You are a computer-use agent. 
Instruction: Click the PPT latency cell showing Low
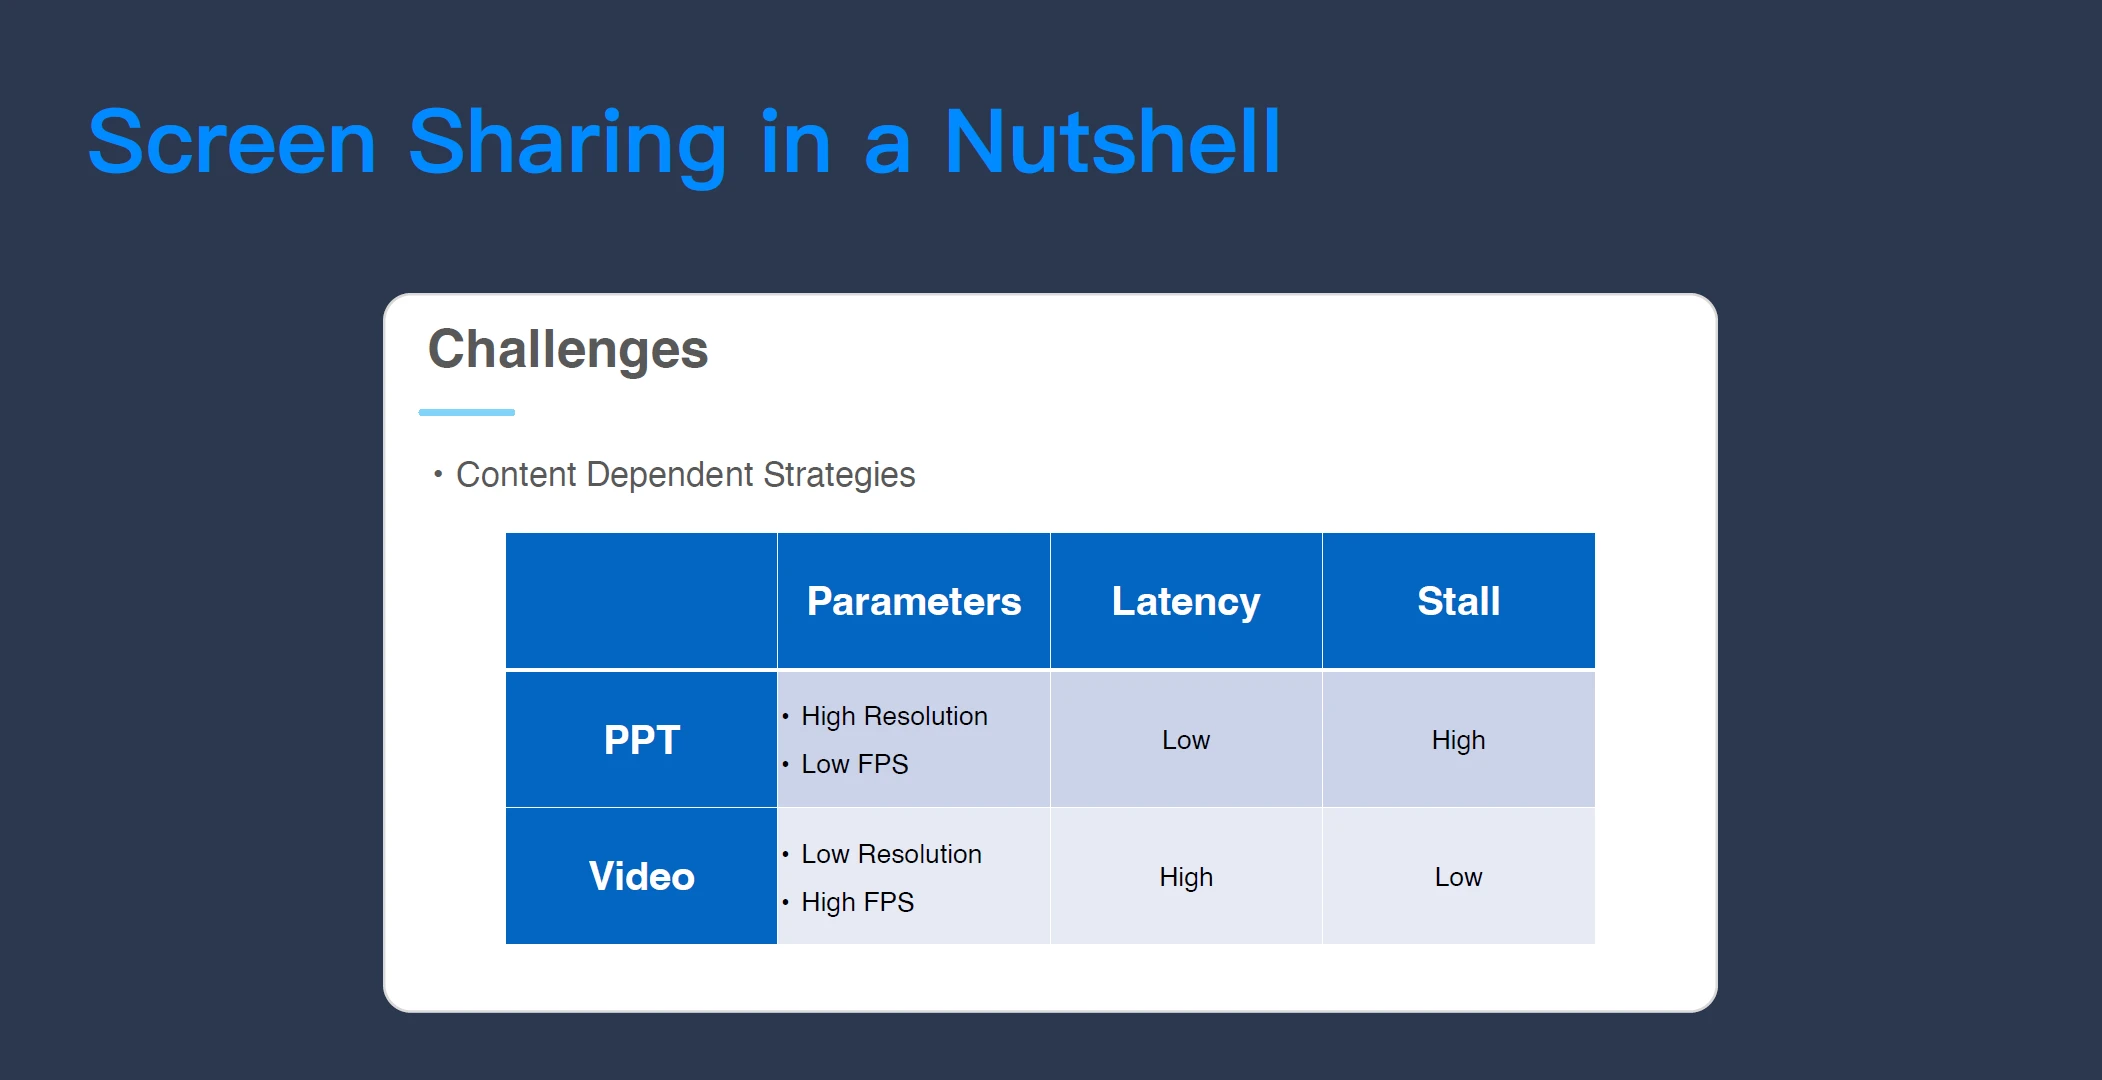click(1185, 740)
